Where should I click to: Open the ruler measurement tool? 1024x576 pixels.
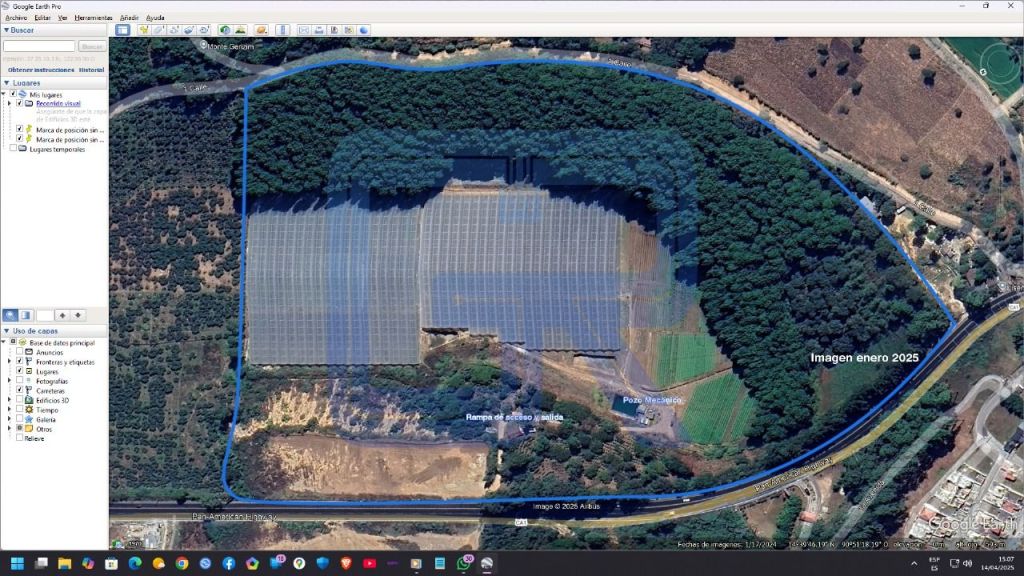point(282,30)
